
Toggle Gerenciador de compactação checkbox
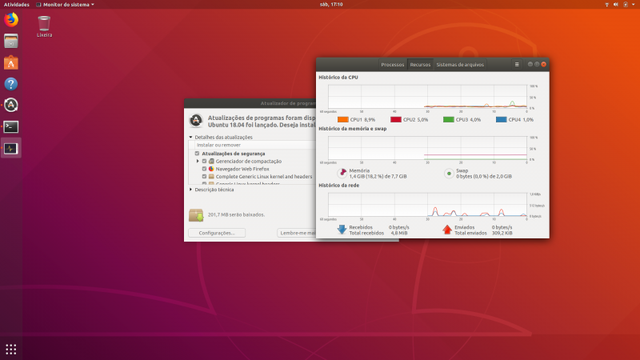tap(204, 161)
